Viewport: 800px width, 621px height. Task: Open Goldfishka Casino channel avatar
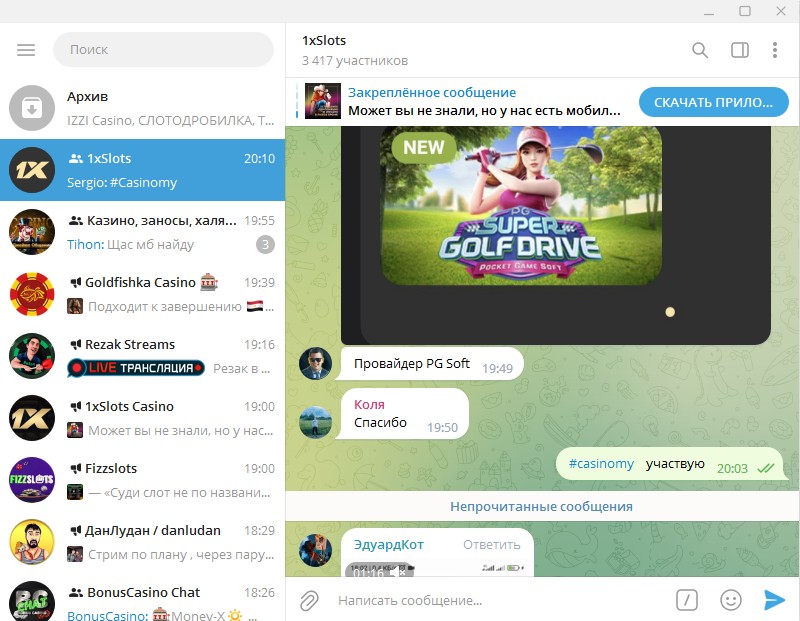pyautogui.click(x=32, y=294)
